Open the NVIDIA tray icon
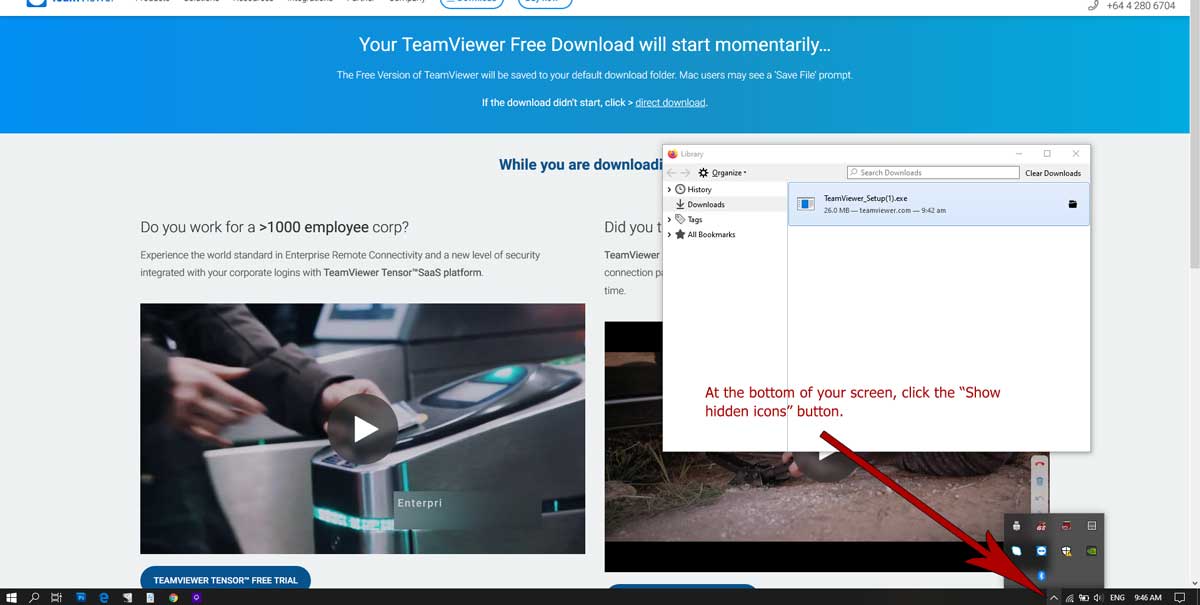 click(1091, 551)
